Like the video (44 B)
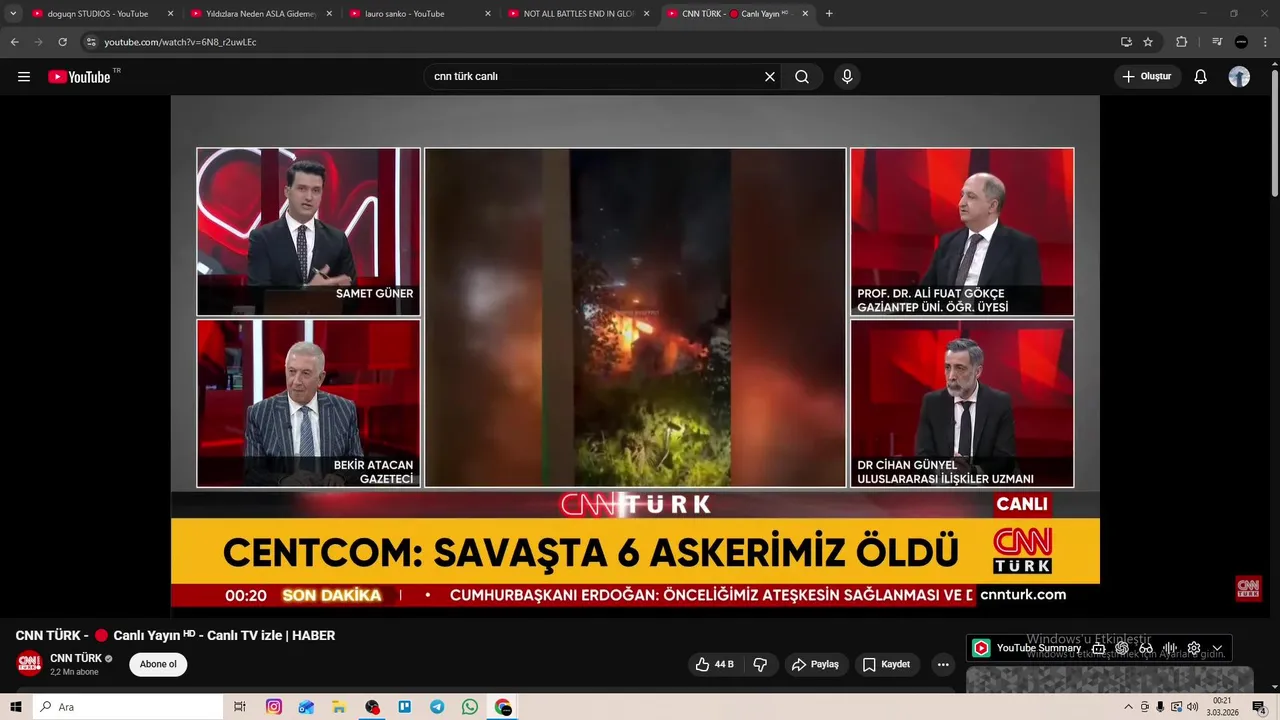Image resolution: width=1280 pixels, height=720 pixels. (716, 664)
